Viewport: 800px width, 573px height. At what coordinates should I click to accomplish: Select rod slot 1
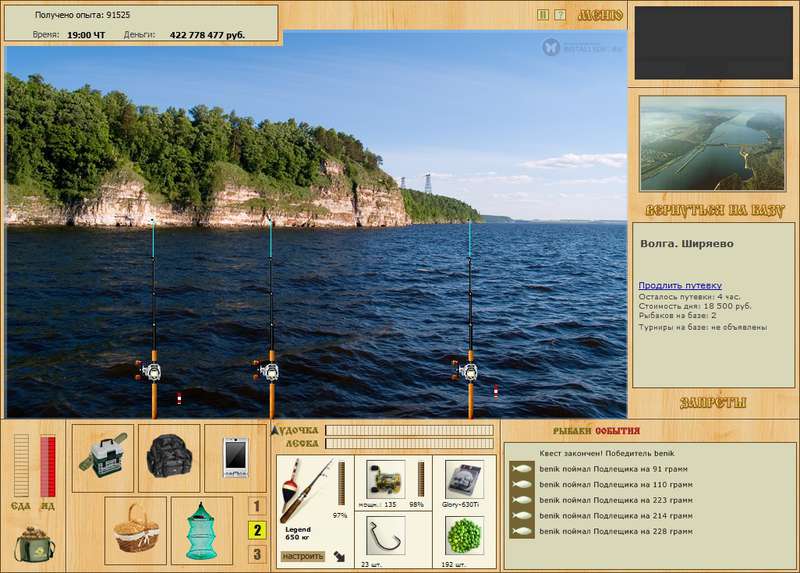pyautogui.click(x=257, y=506)
